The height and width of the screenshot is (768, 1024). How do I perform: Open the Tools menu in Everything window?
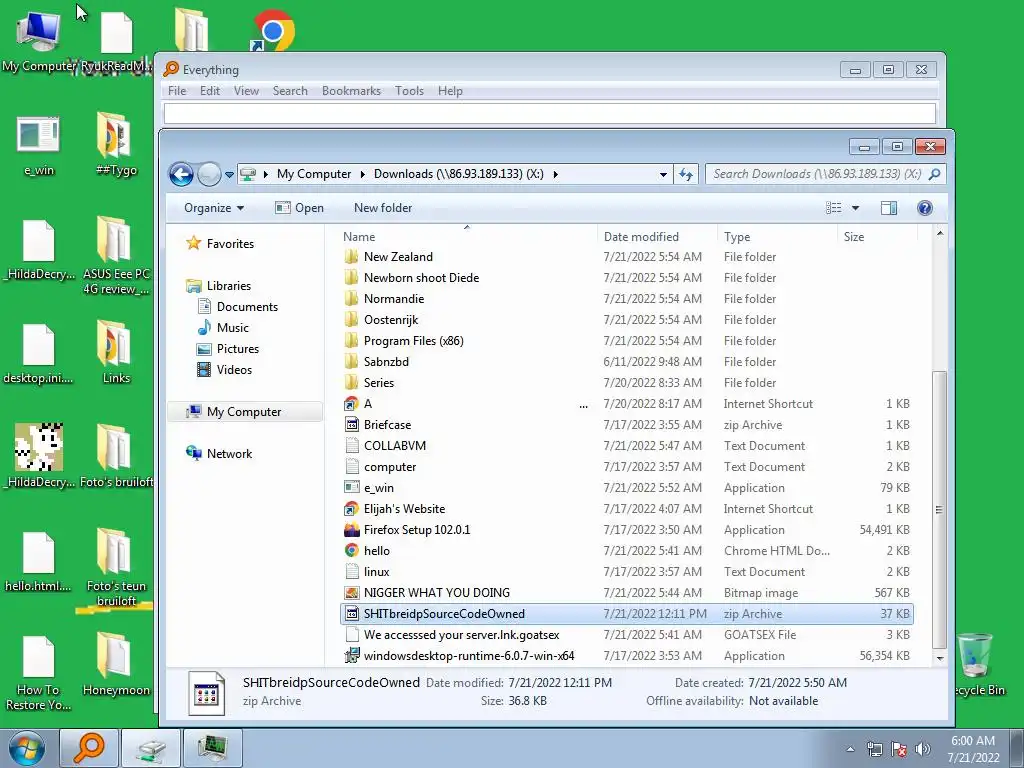409,91
